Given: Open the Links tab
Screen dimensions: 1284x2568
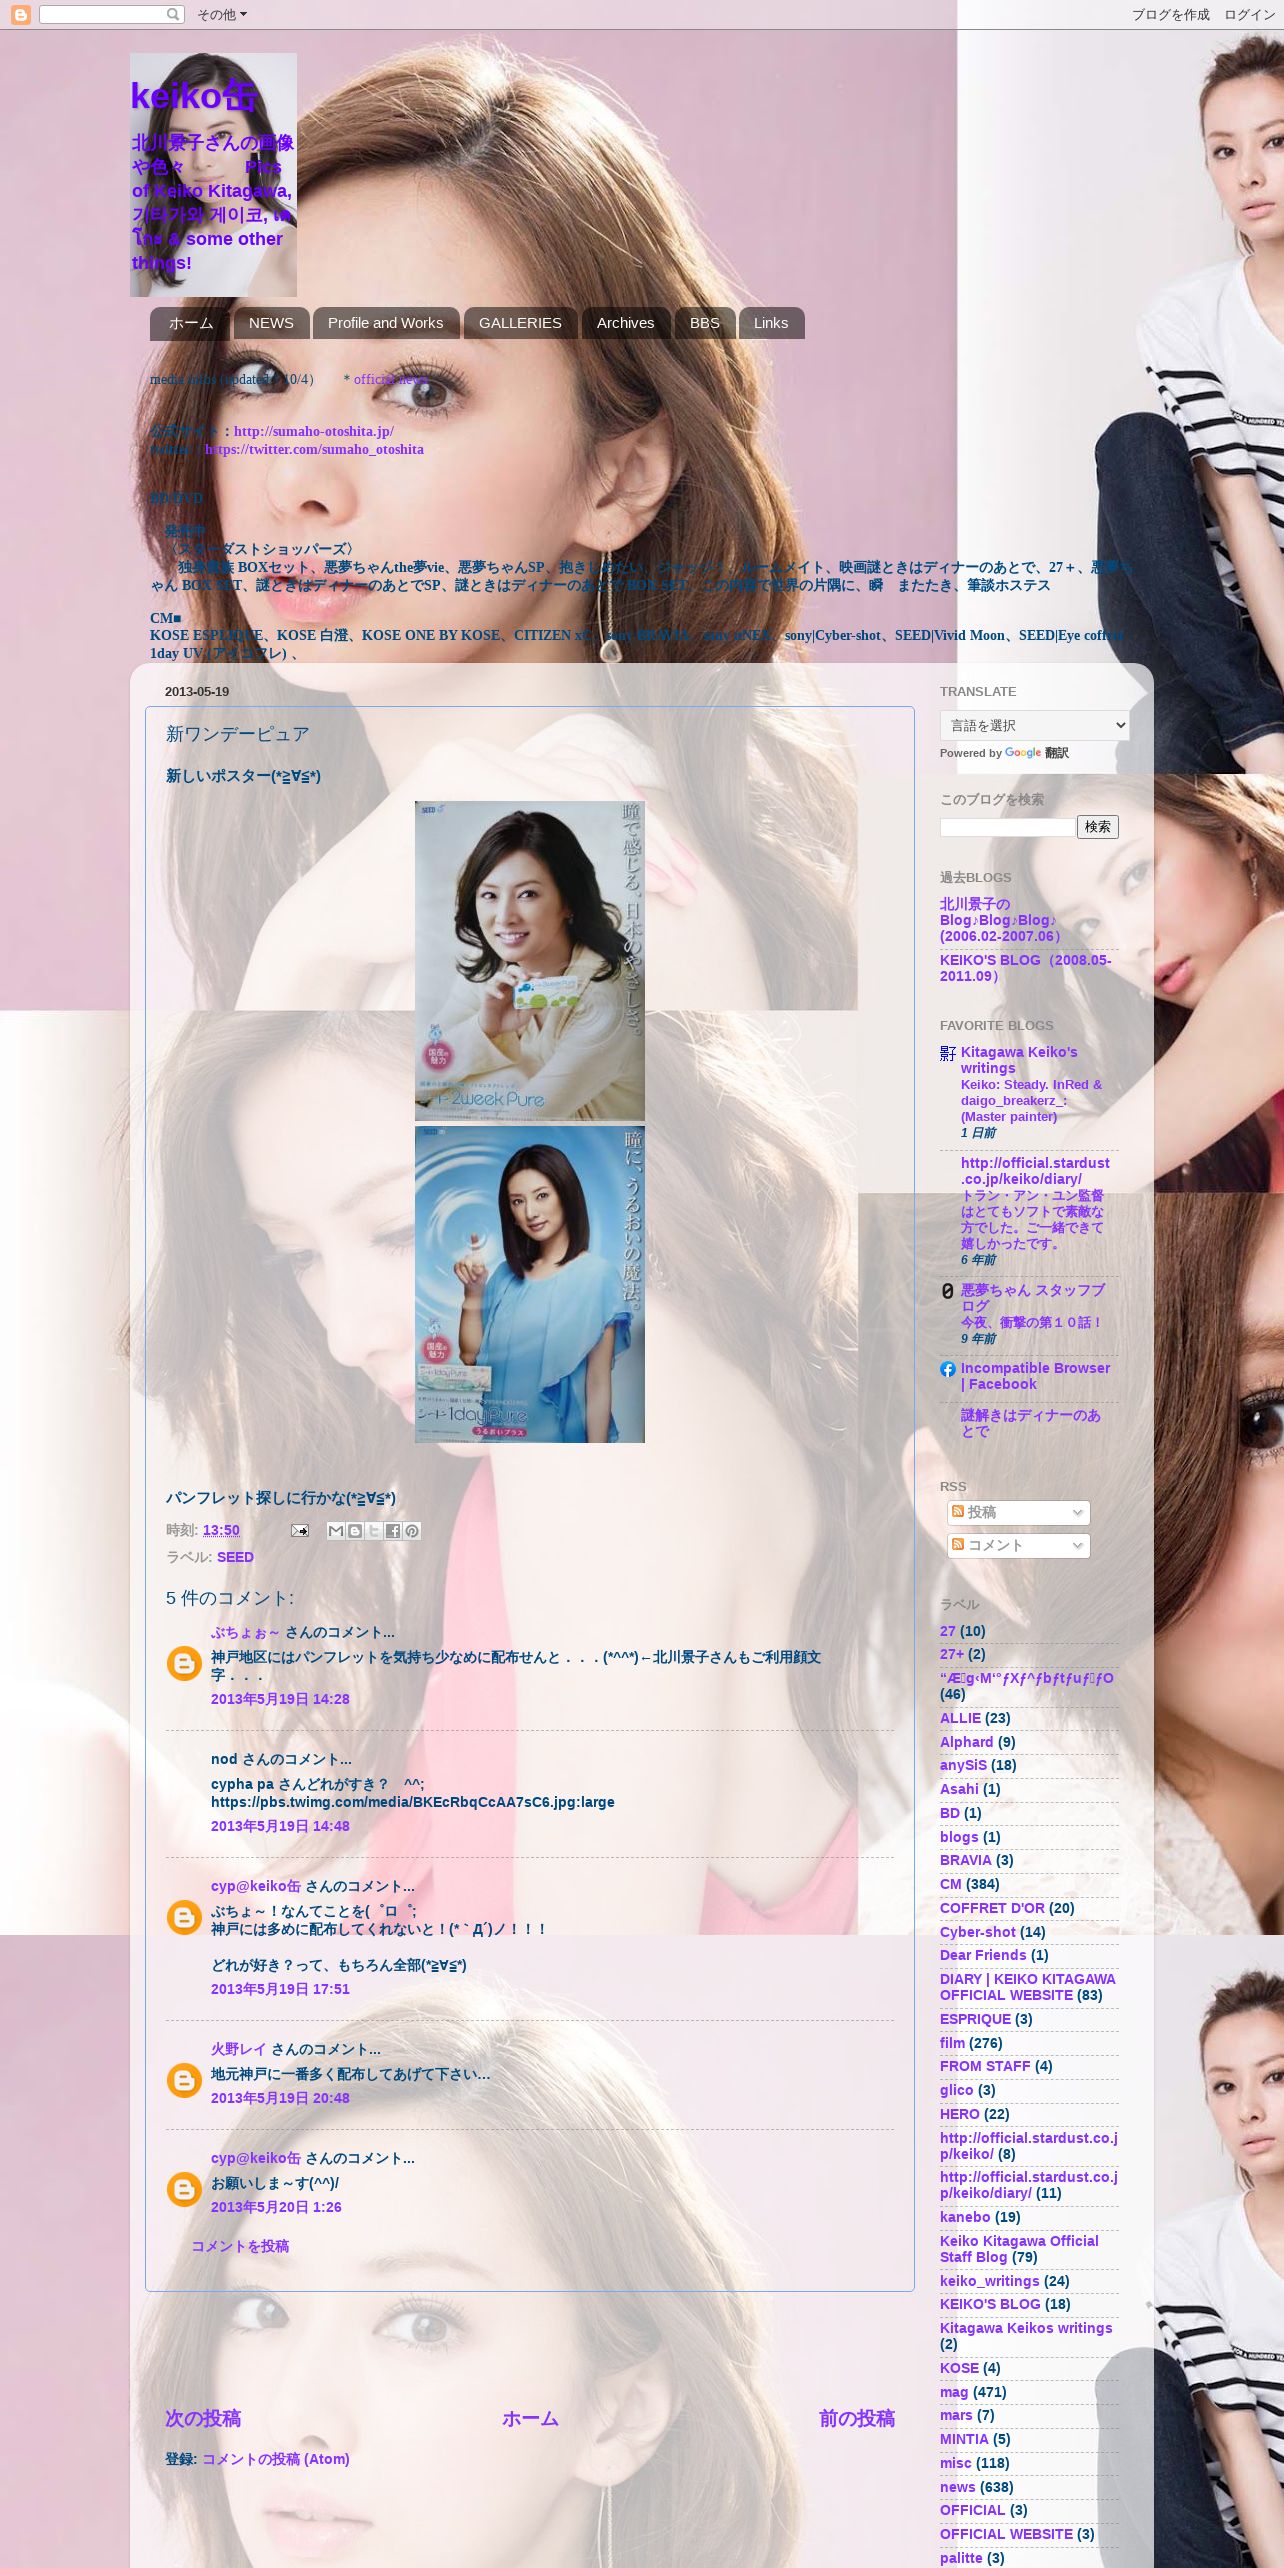Looking at the screenshot, I should pyautogui.click(x=770, y=323).
